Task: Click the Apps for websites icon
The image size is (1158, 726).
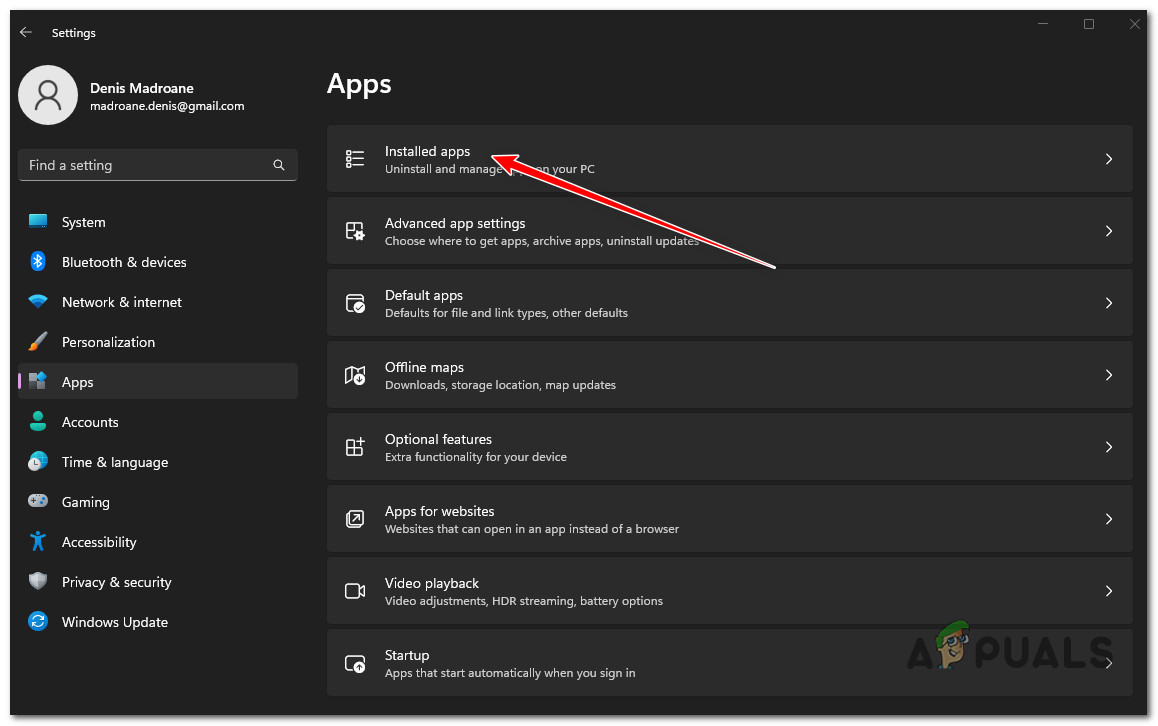Action: point(355,518)
